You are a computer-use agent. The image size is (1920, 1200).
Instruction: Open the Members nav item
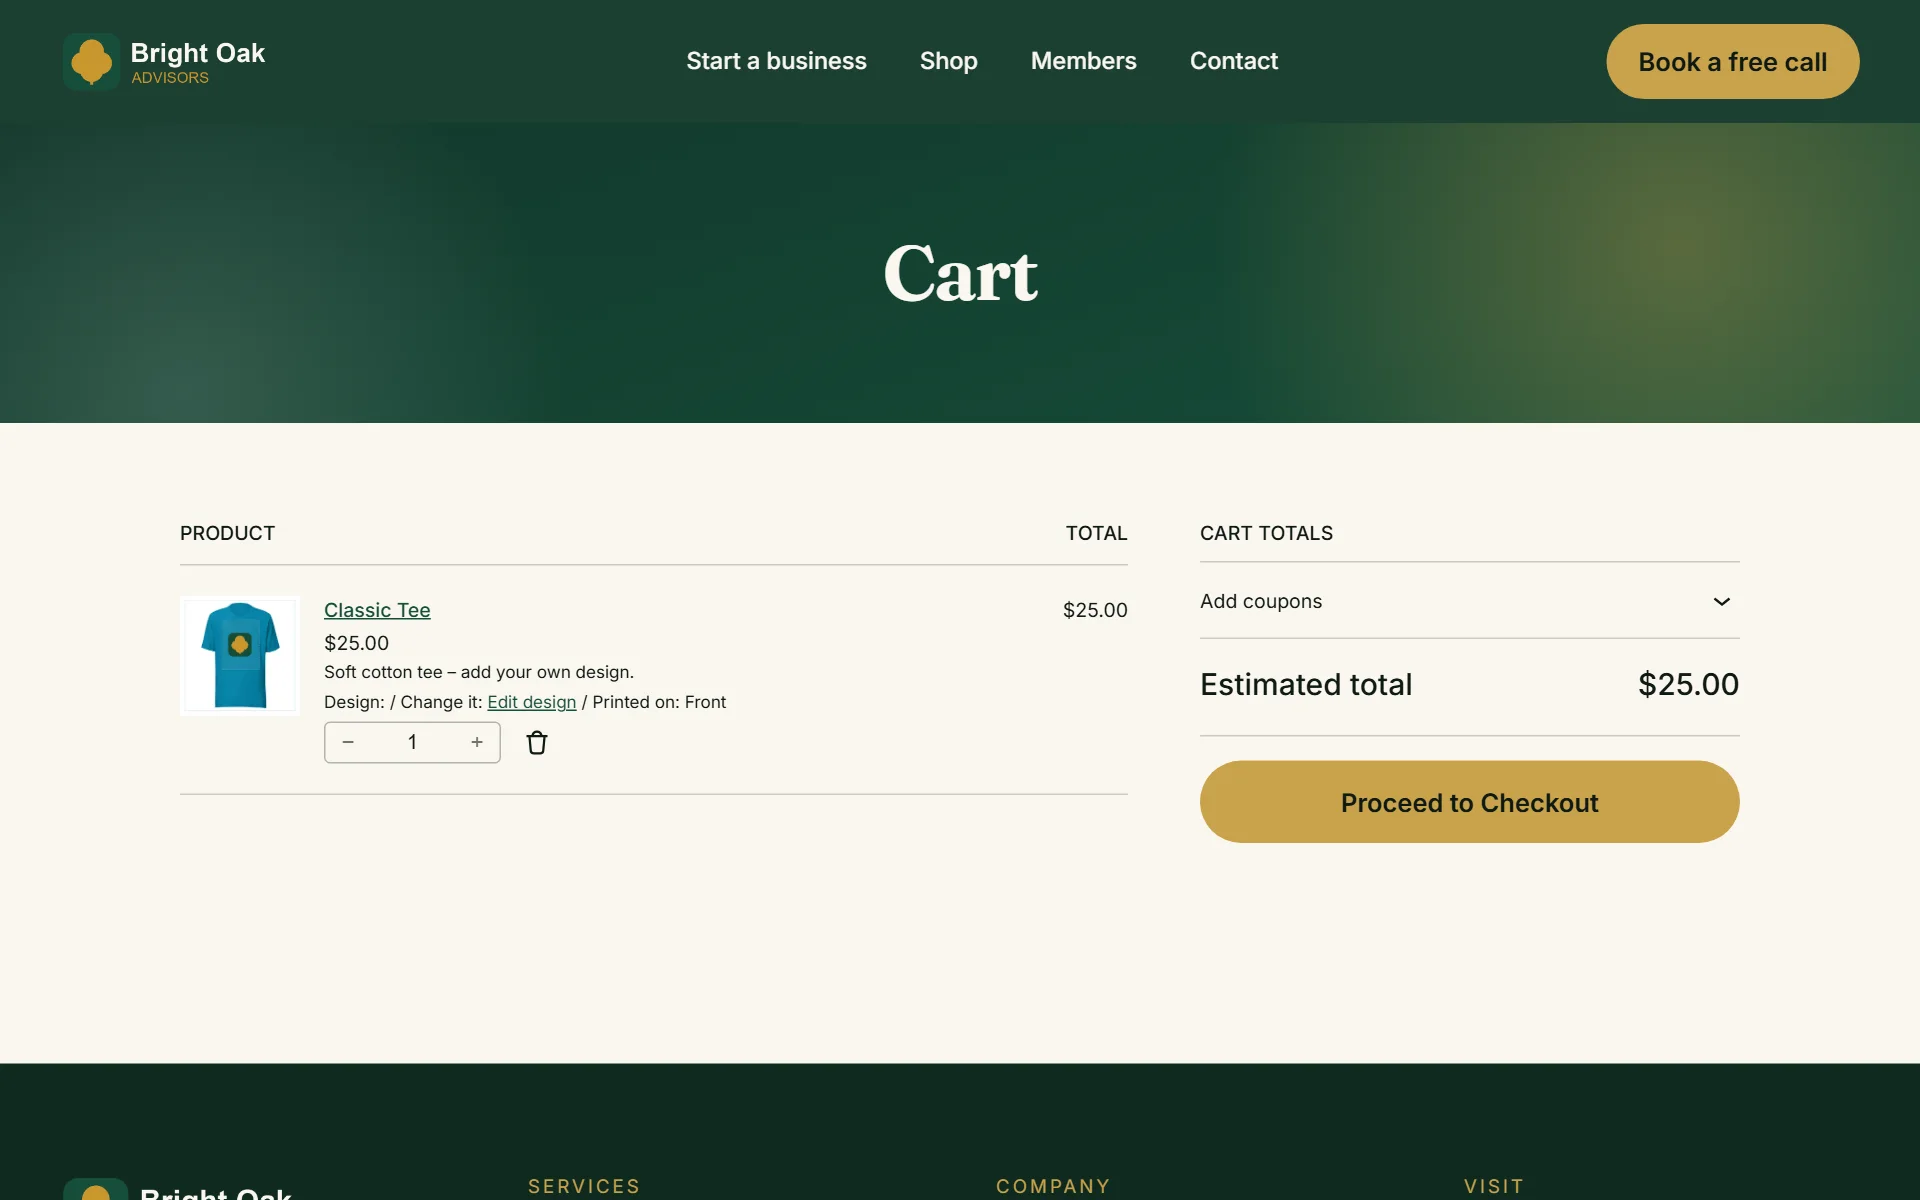[1083, 61]
